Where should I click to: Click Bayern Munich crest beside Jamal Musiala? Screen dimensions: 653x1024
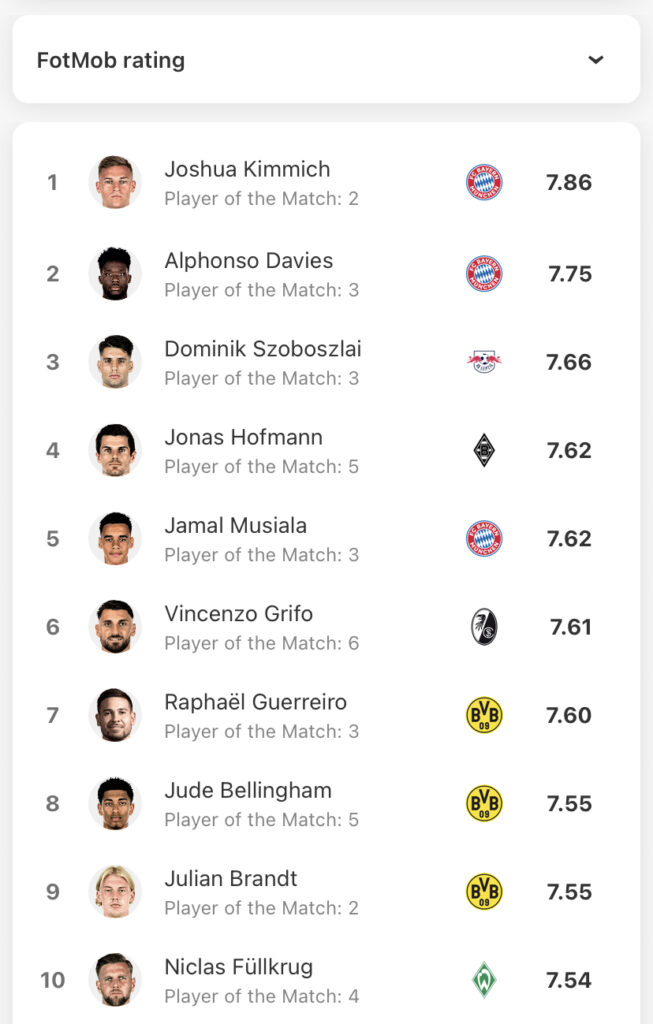click(x=484, y=539)
